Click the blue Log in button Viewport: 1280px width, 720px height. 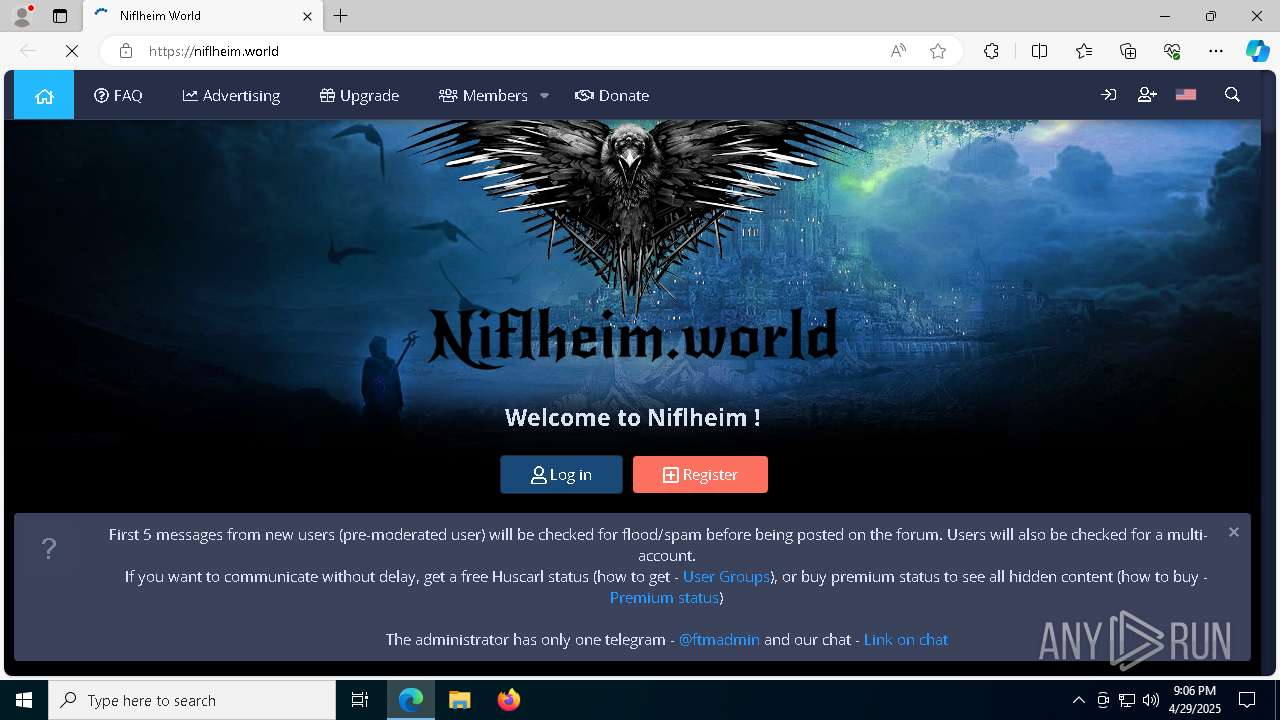coord(561,475)
